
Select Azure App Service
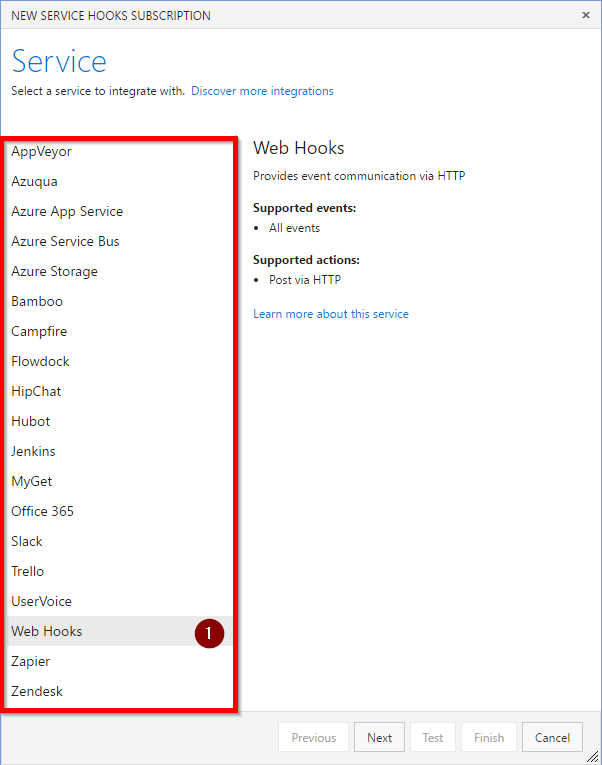[120, 211]
